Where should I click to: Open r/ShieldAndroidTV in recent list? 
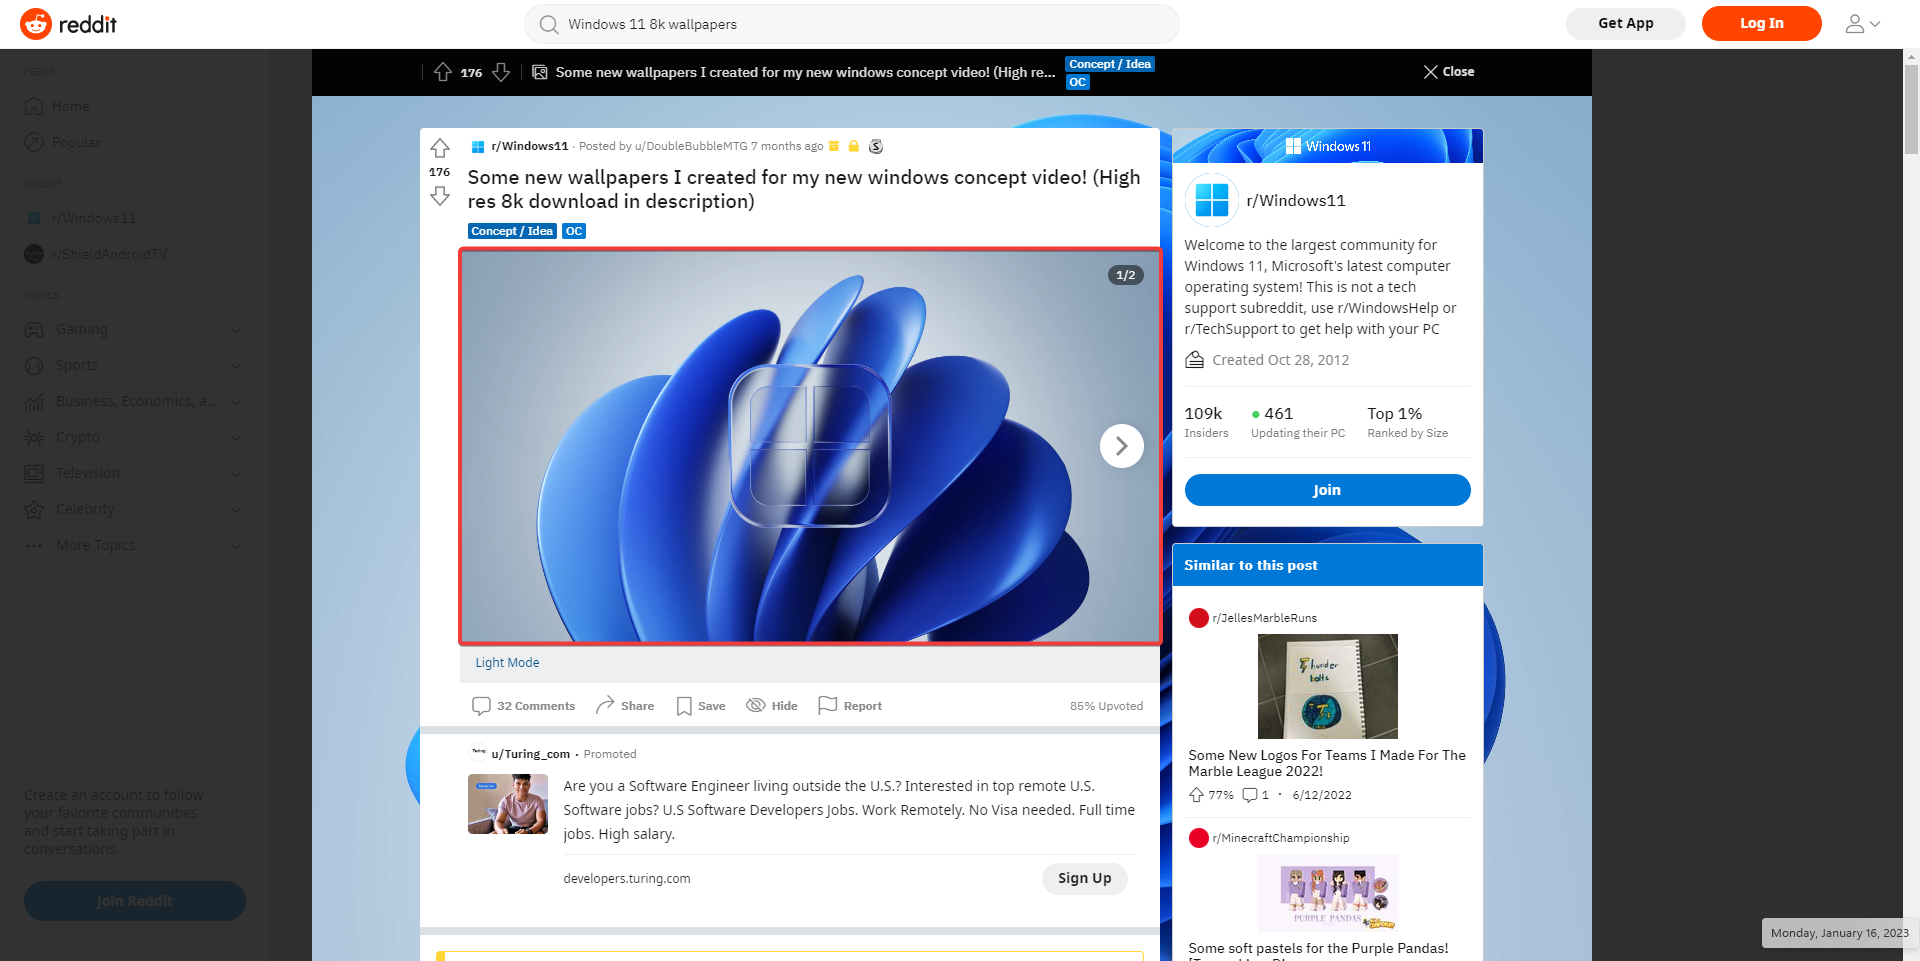pyautogui.click(x=109, y=255)
